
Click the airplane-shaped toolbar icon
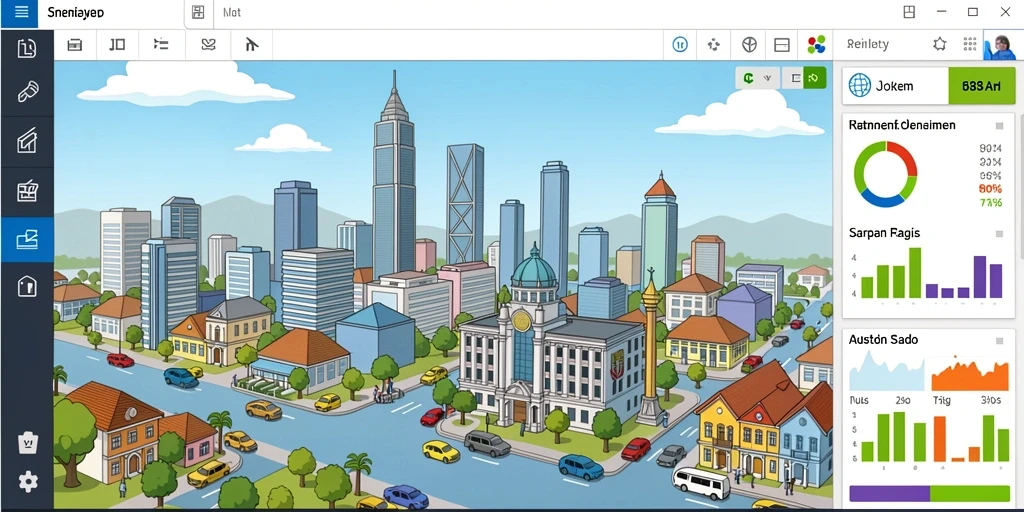click(x=252, y=44)
